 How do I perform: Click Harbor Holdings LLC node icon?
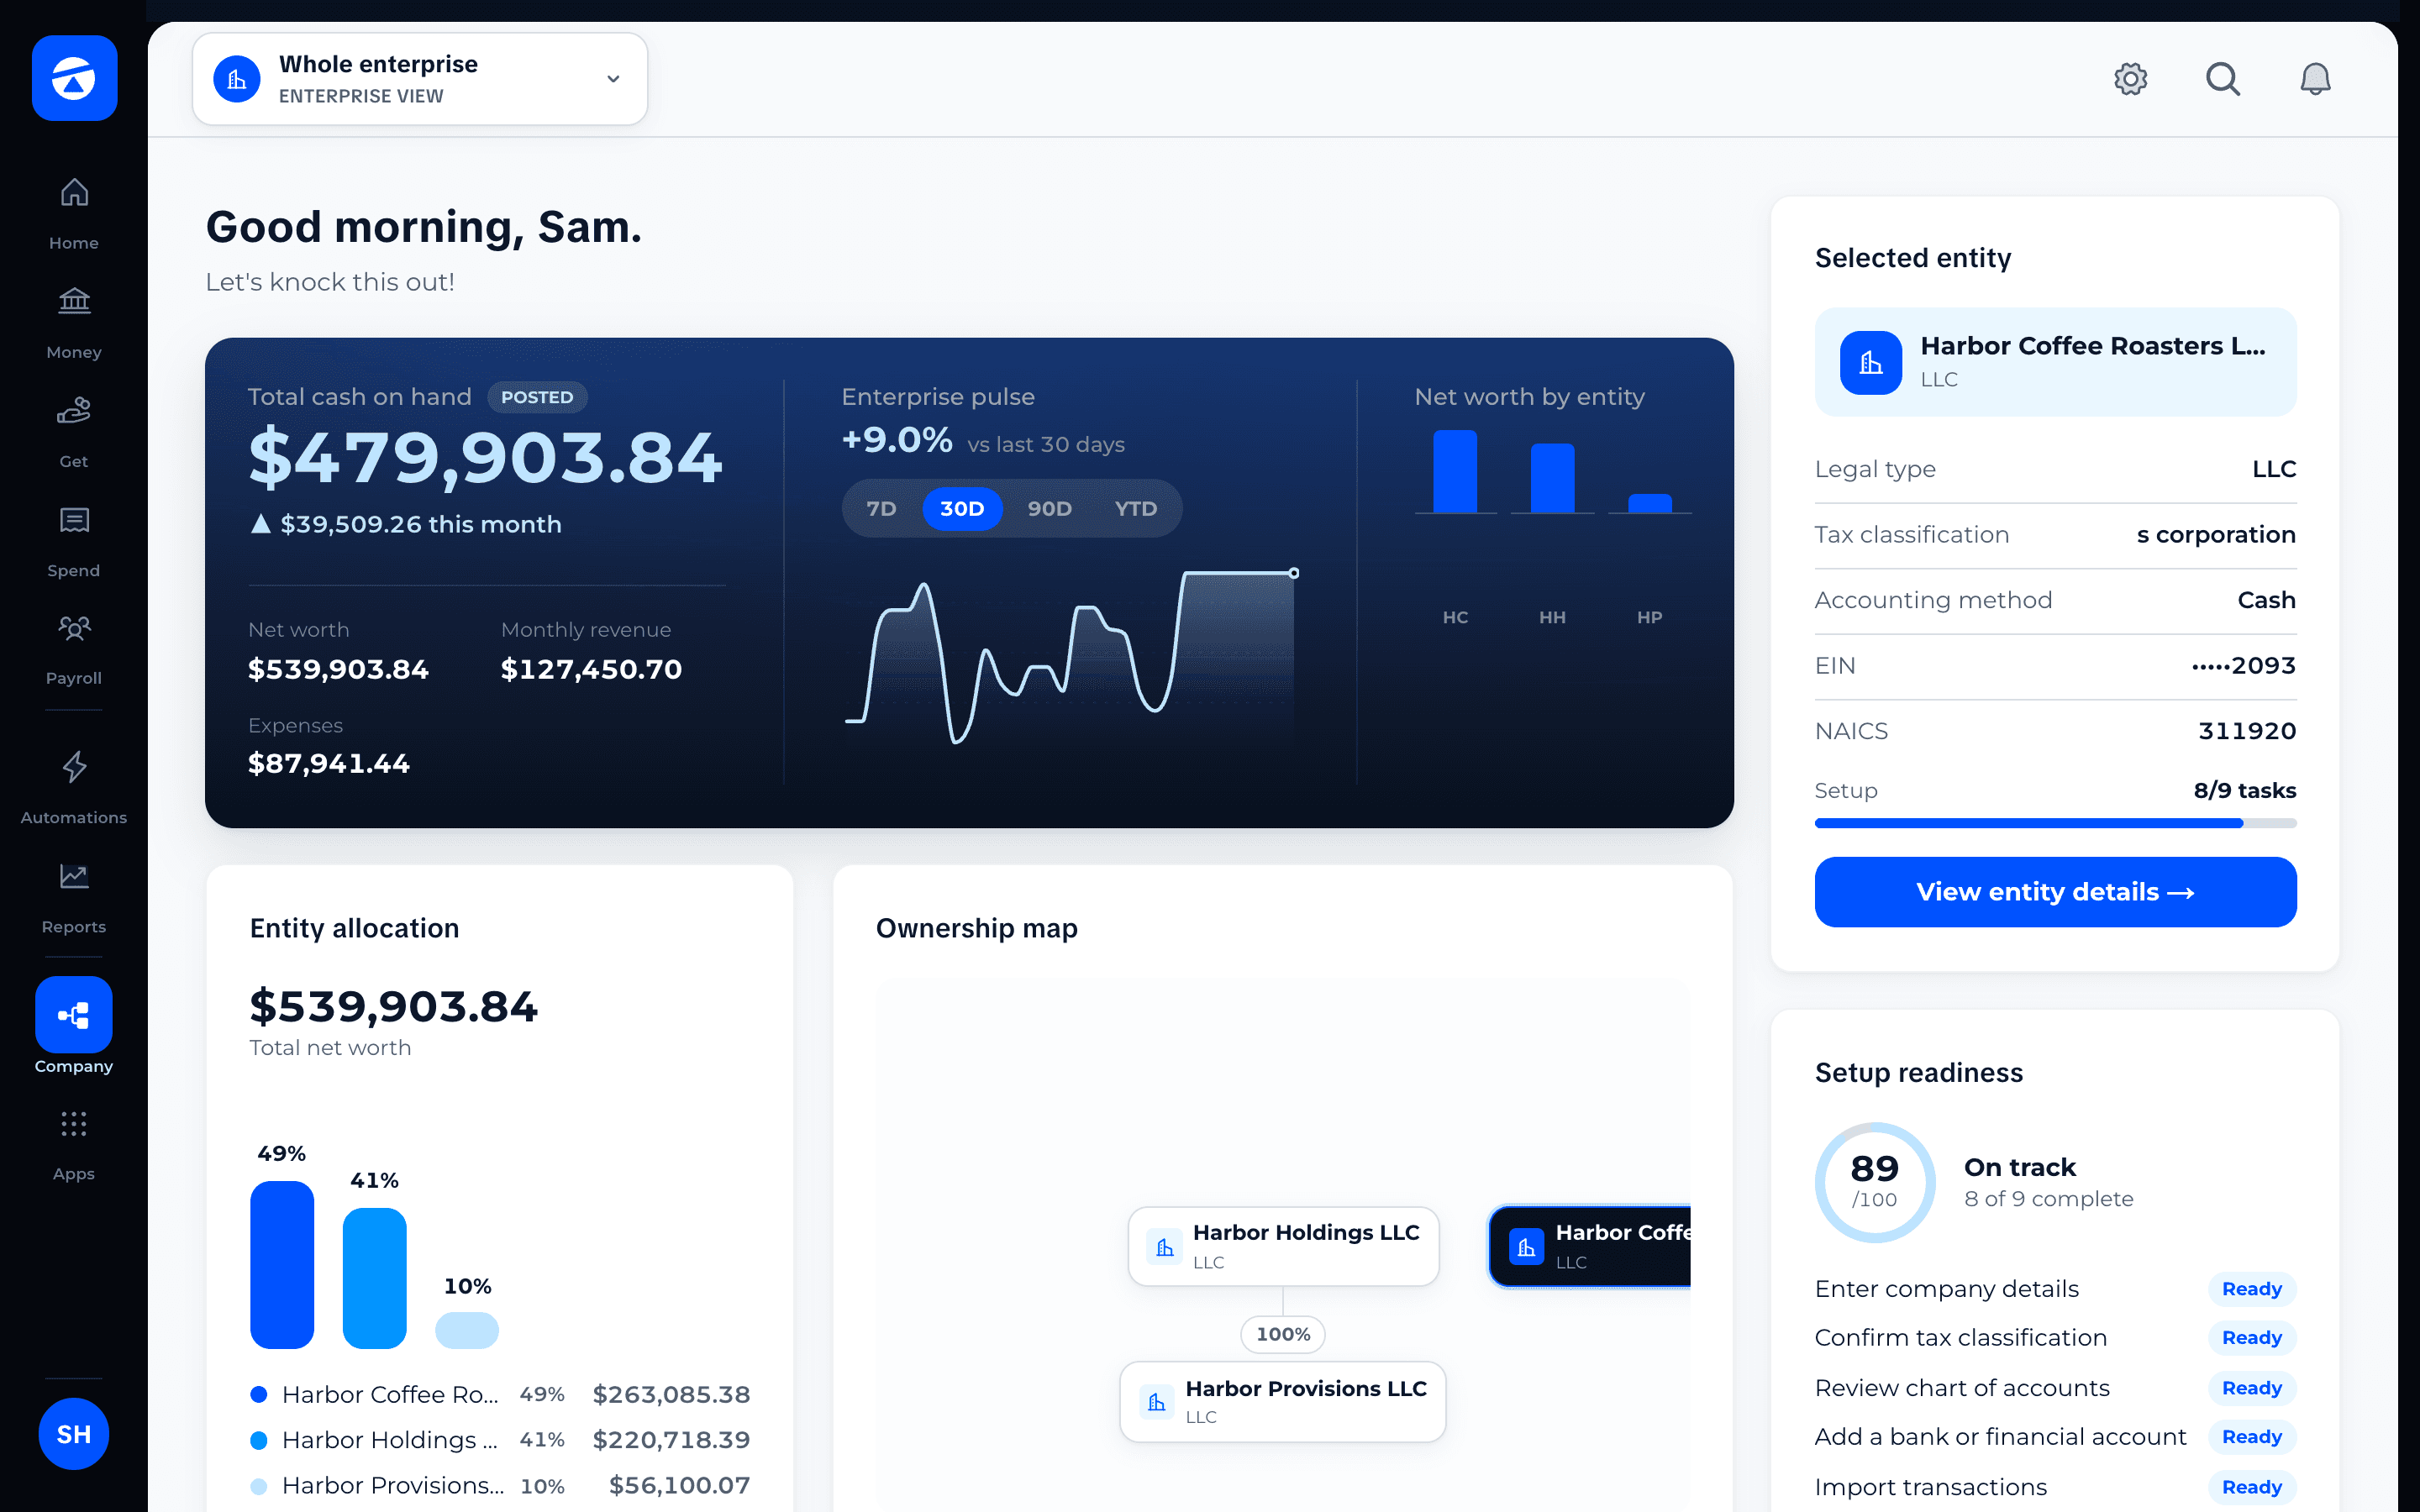(1164, 1246)
